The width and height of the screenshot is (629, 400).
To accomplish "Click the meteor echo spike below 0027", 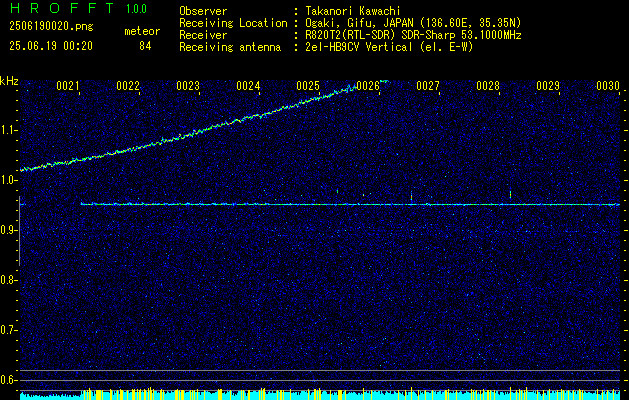I will tap(411, 196).
